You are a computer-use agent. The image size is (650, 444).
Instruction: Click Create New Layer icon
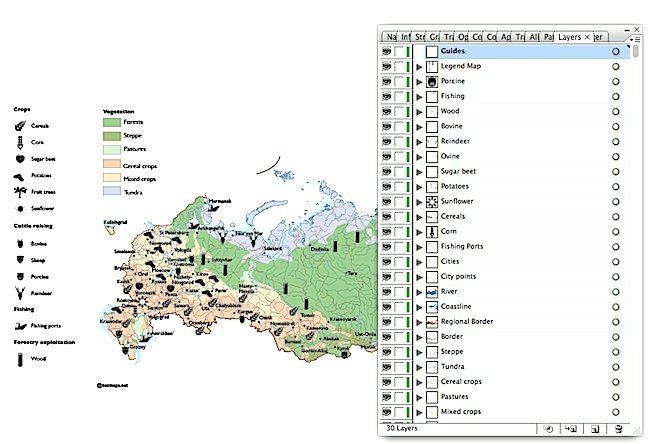(x=595, y=429)
